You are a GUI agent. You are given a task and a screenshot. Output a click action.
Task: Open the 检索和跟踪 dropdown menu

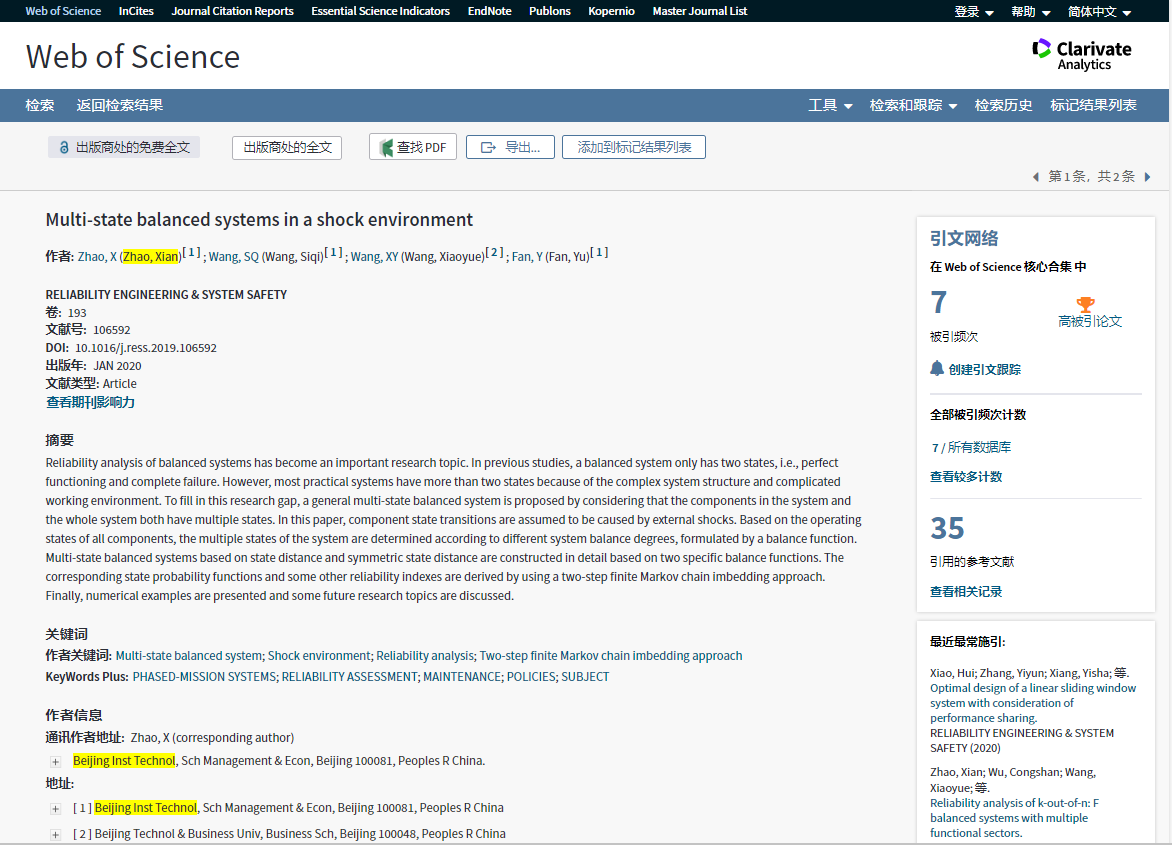913,105
